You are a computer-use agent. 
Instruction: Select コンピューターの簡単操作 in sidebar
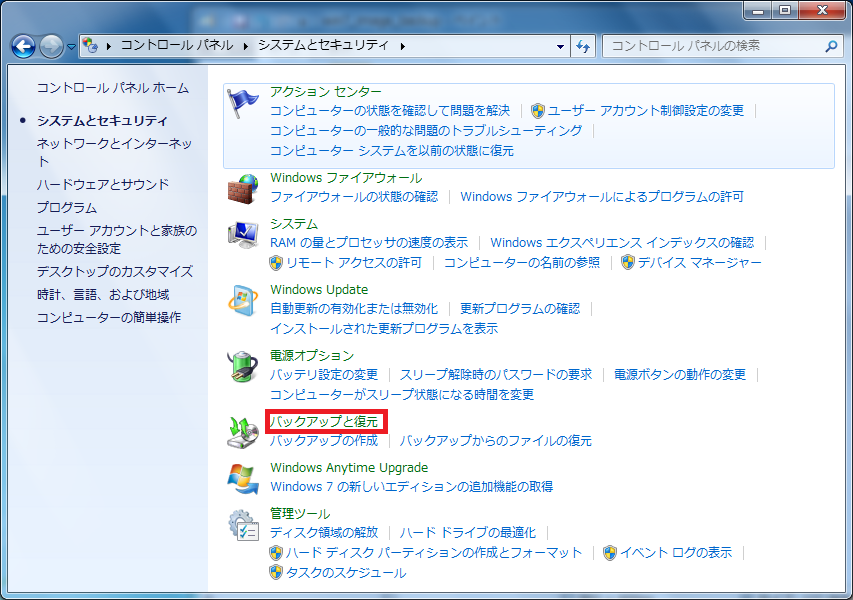coord(109,318)
